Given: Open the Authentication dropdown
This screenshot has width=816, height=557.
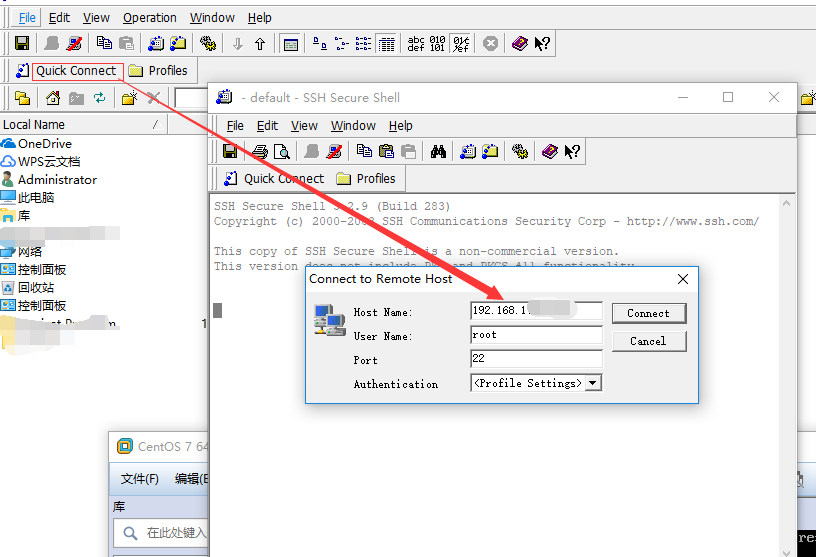Looking at the screenshot, I should 592,383.
